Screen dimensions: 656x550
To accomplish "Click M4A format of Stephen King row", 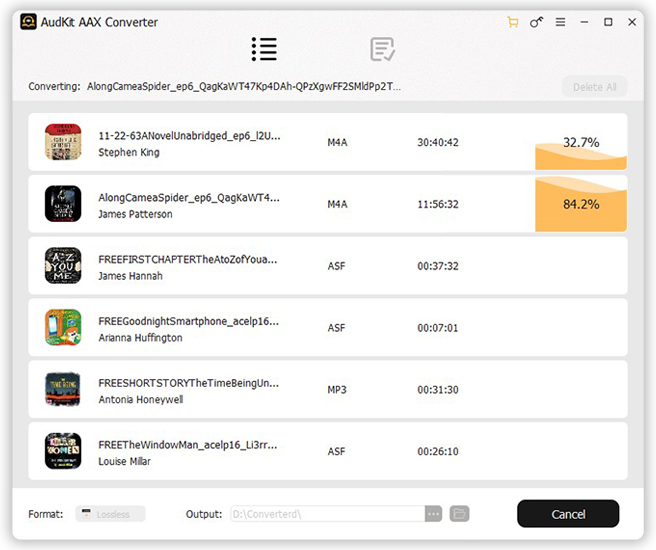I will 337,143.
